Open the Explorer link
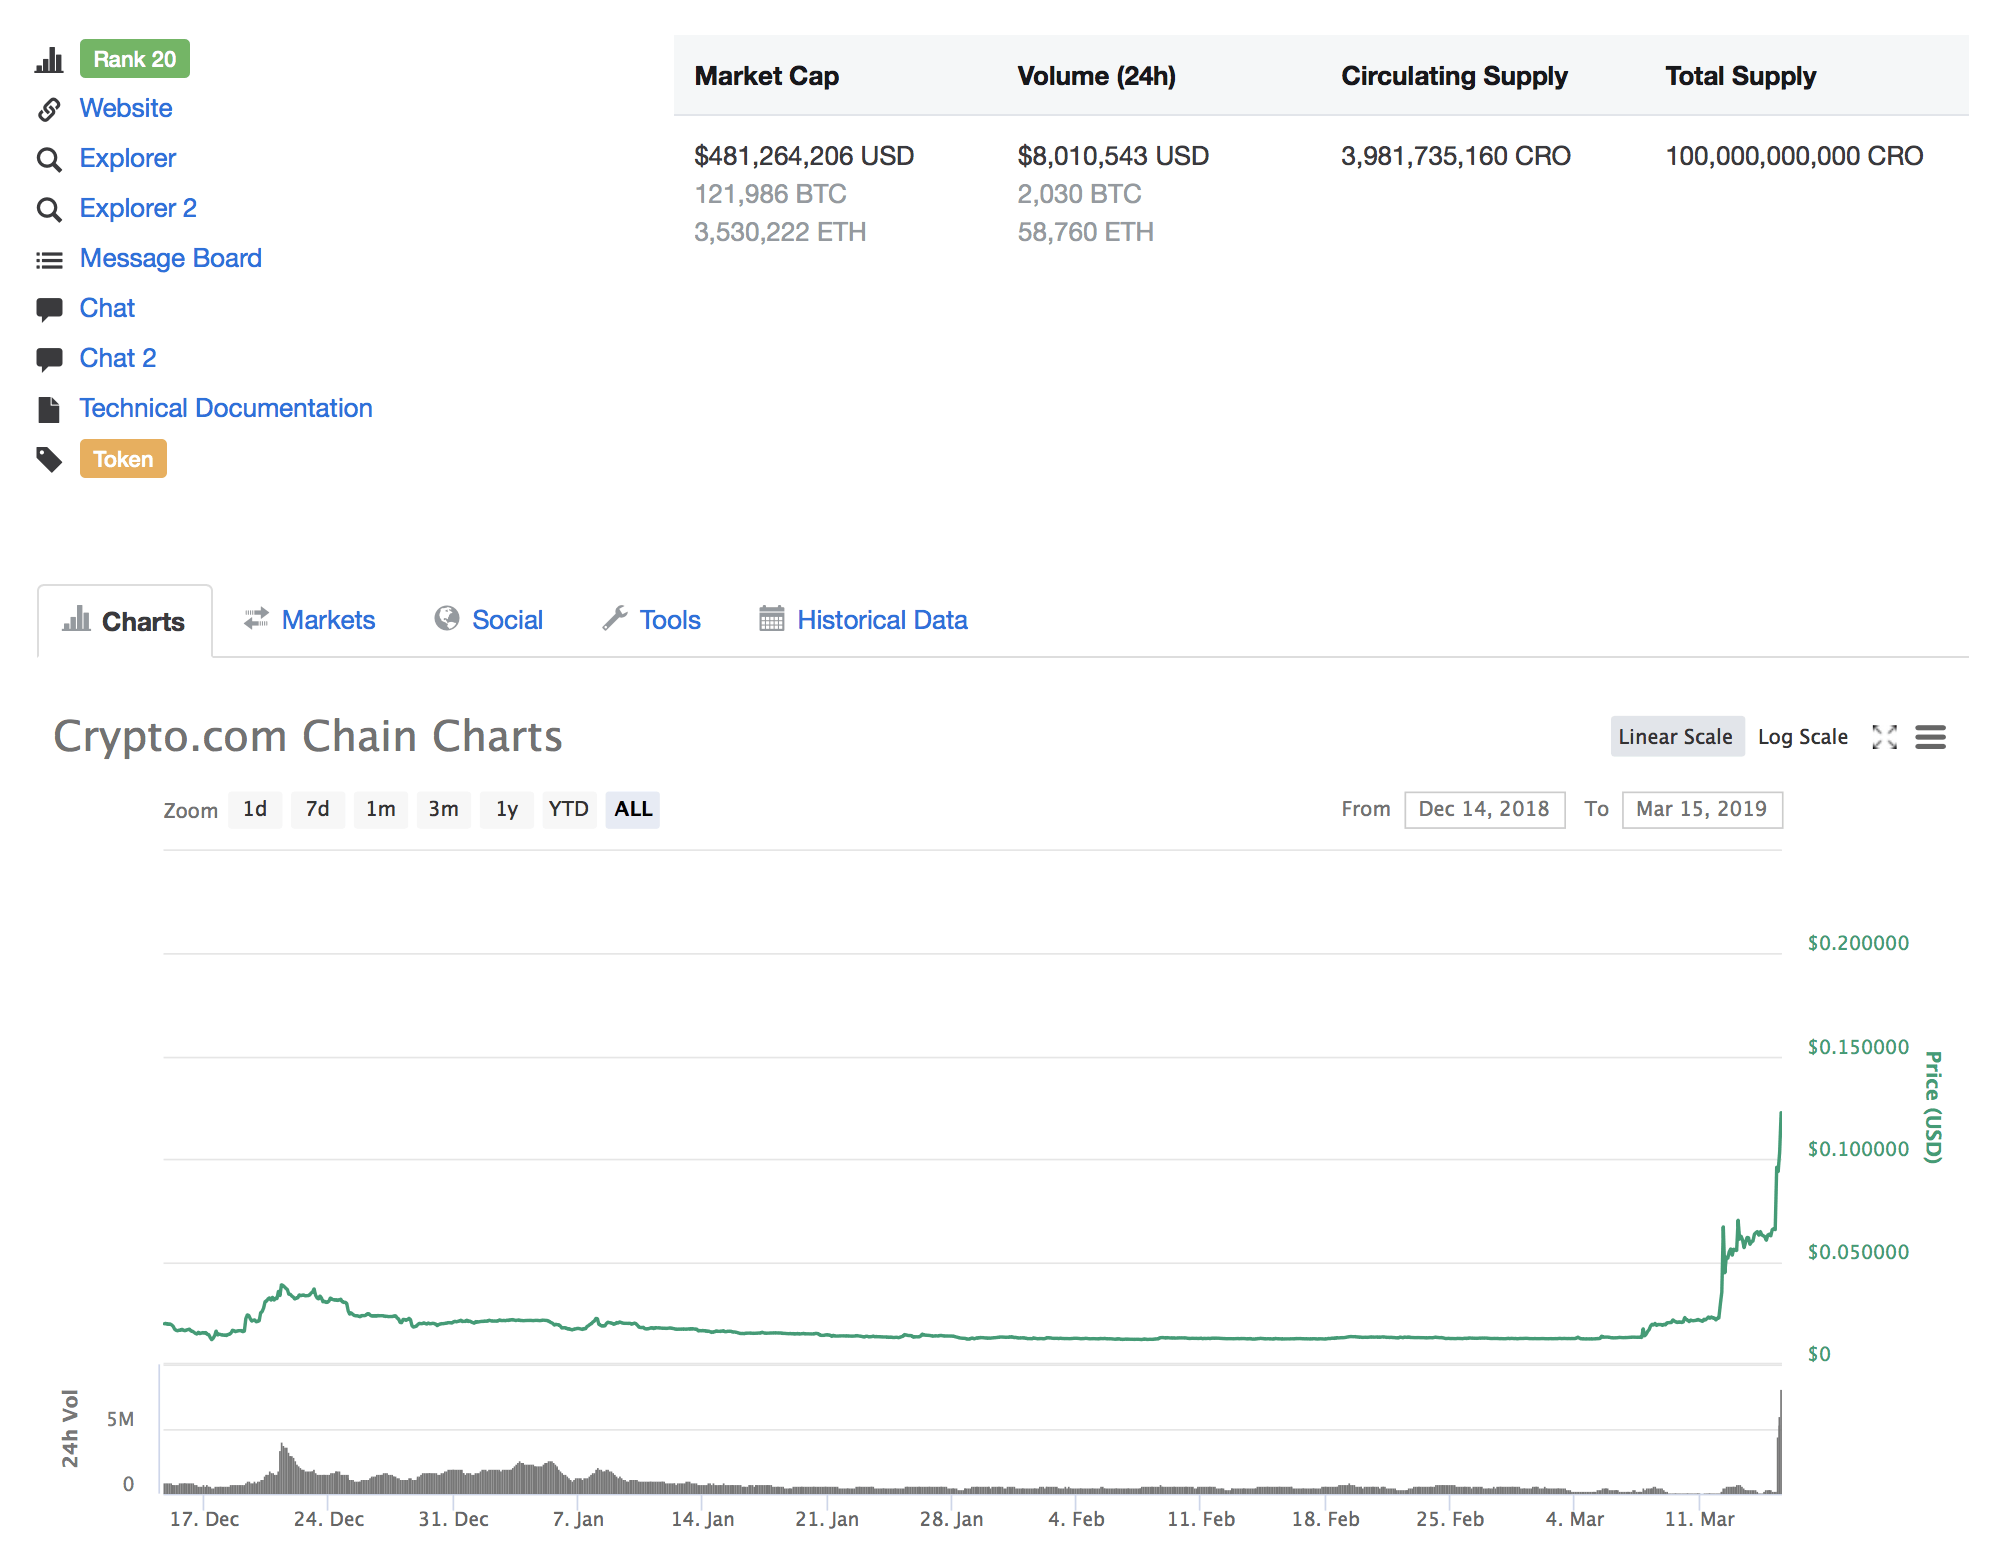1996x1554 pixels. (128, 158)
